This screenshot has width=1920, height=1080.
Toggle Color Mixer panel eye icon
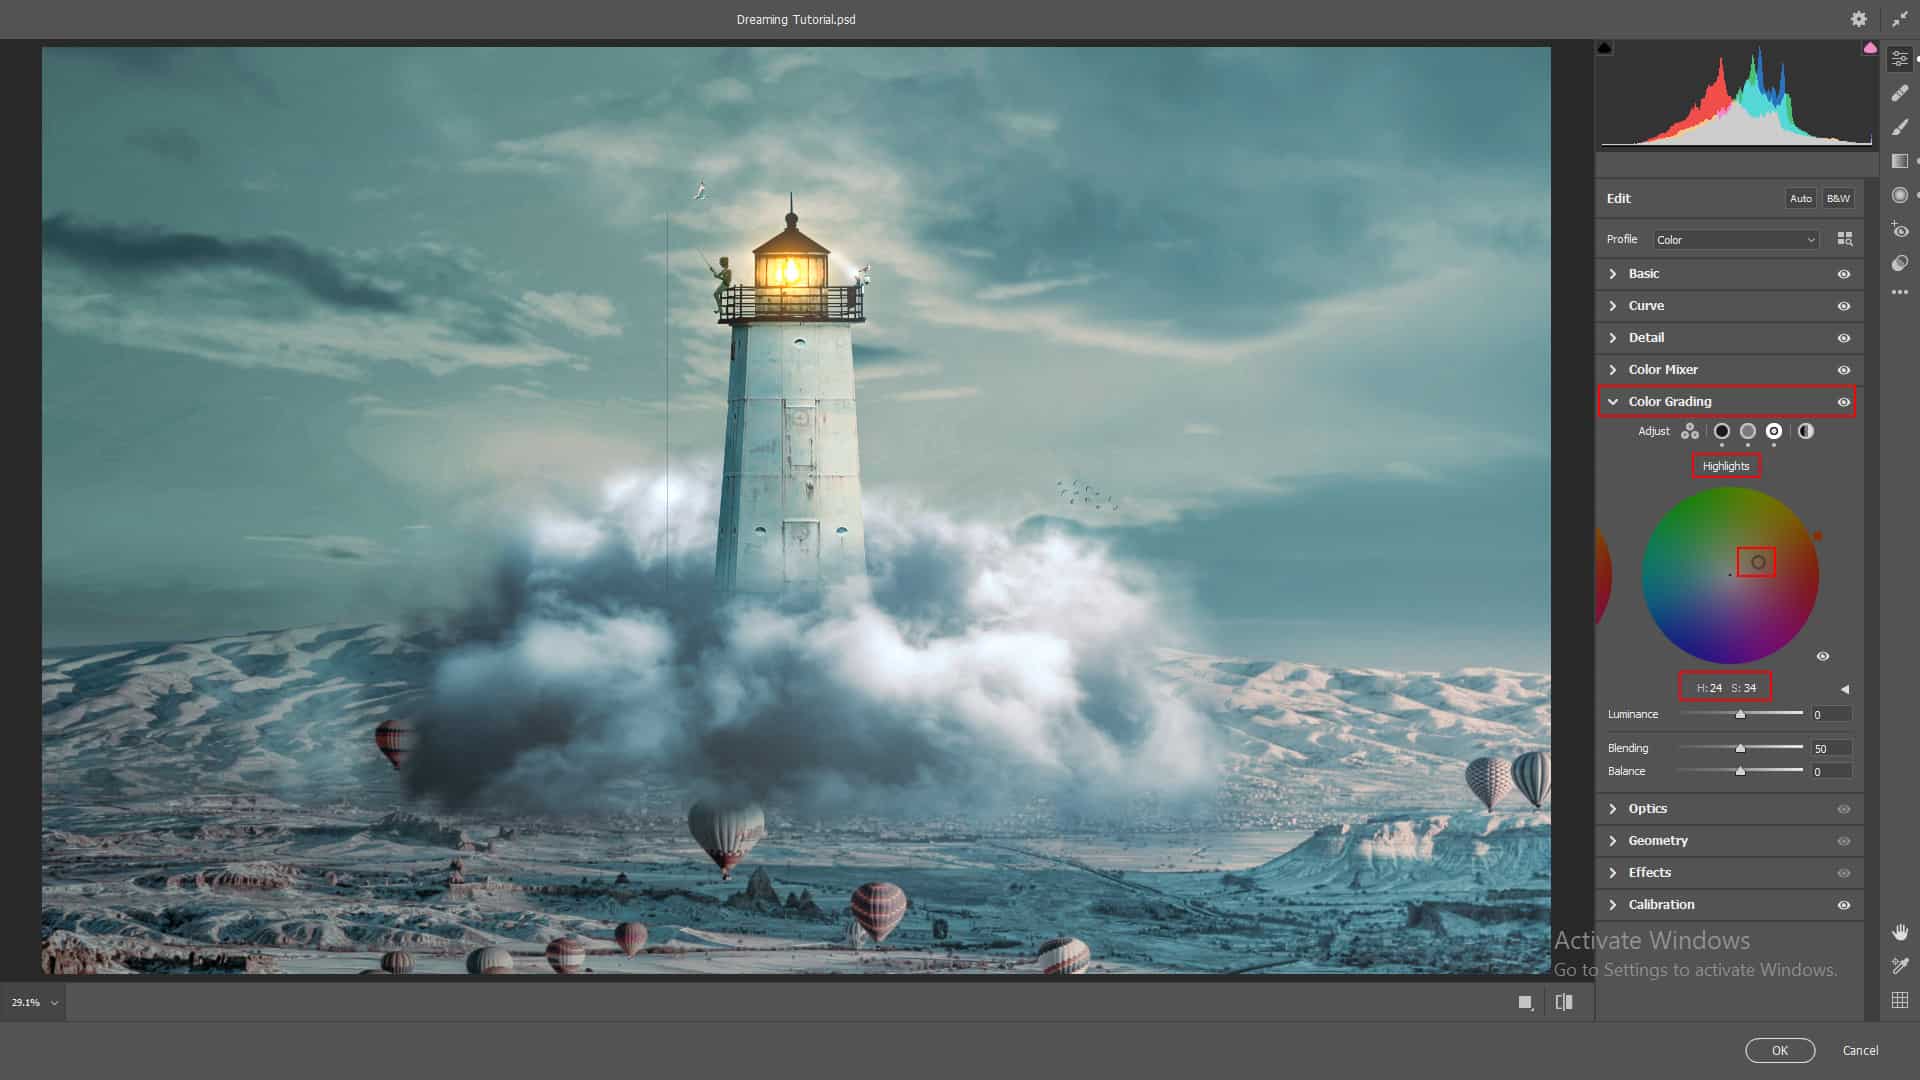pyautogui.click(x=1844, y=370)
